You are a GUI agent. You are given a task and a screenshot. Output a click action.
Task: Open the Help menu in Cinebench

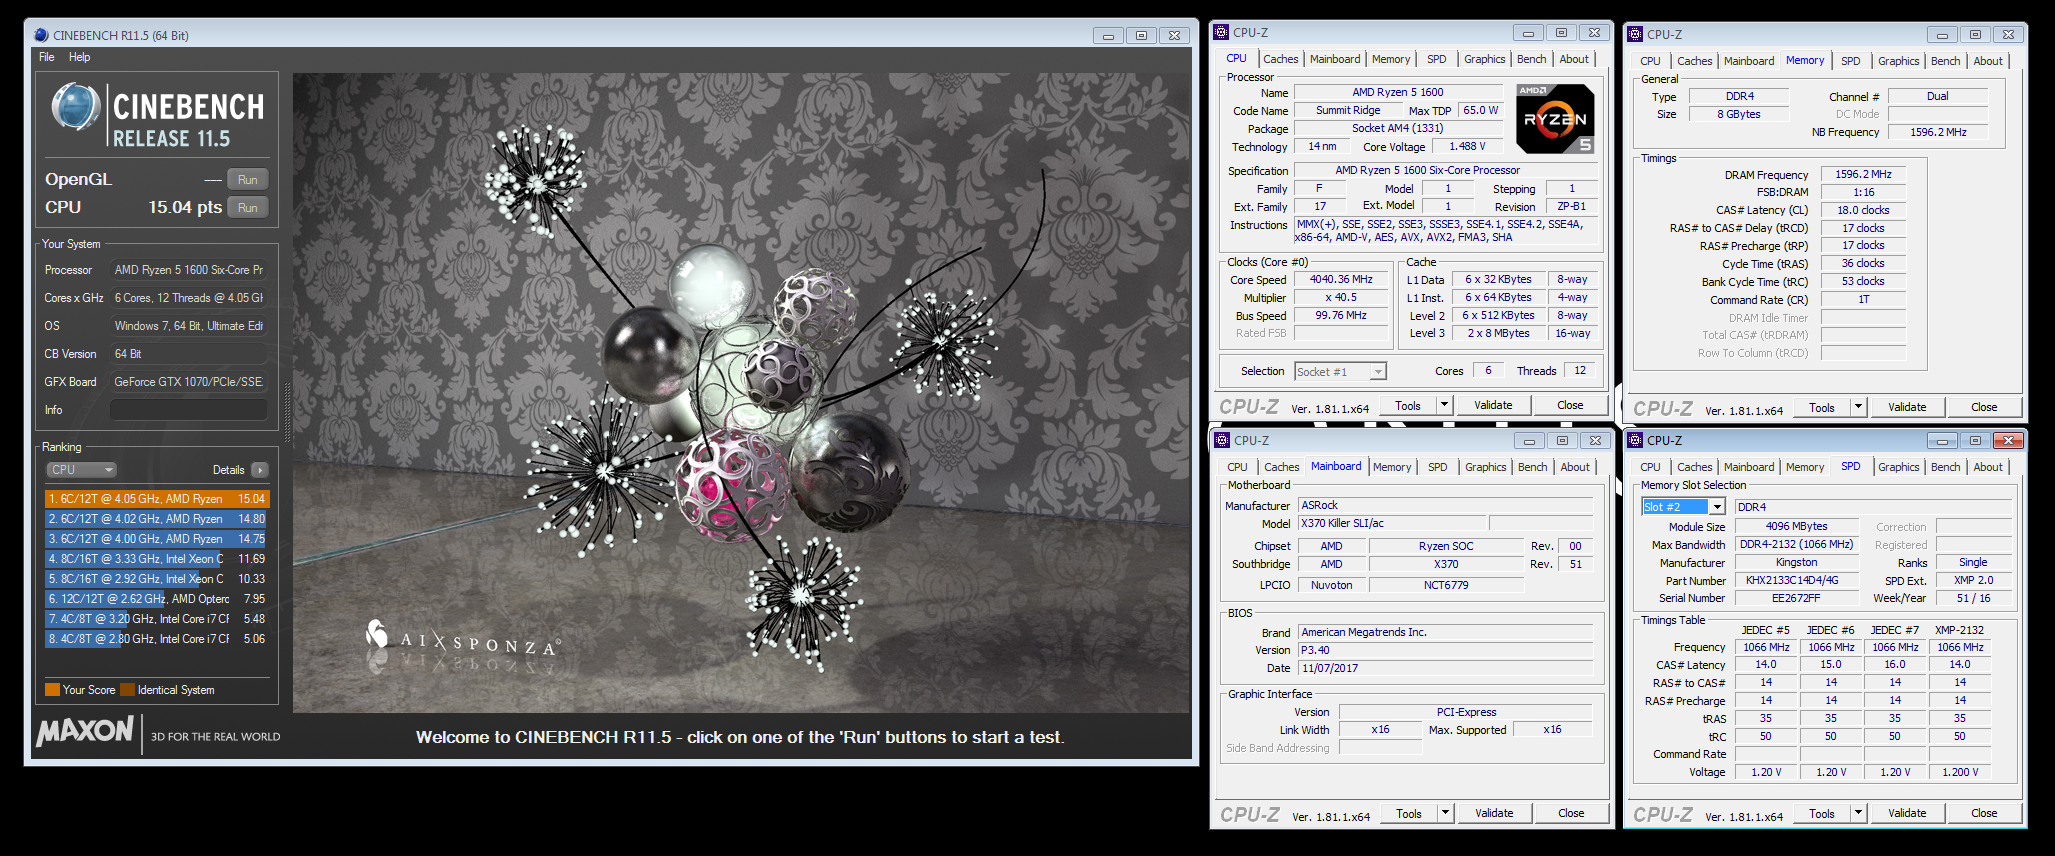pyautogui.click(x=79, y=57)
